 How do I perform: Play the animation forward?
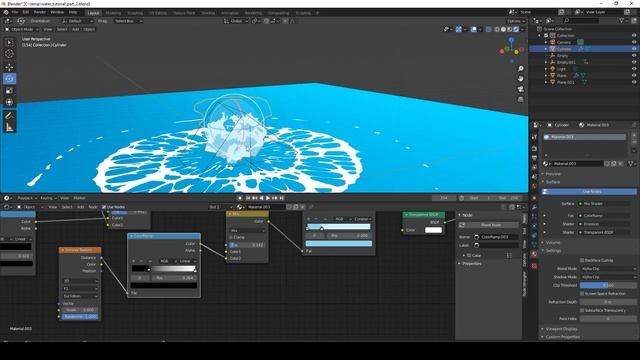[268, 198]
